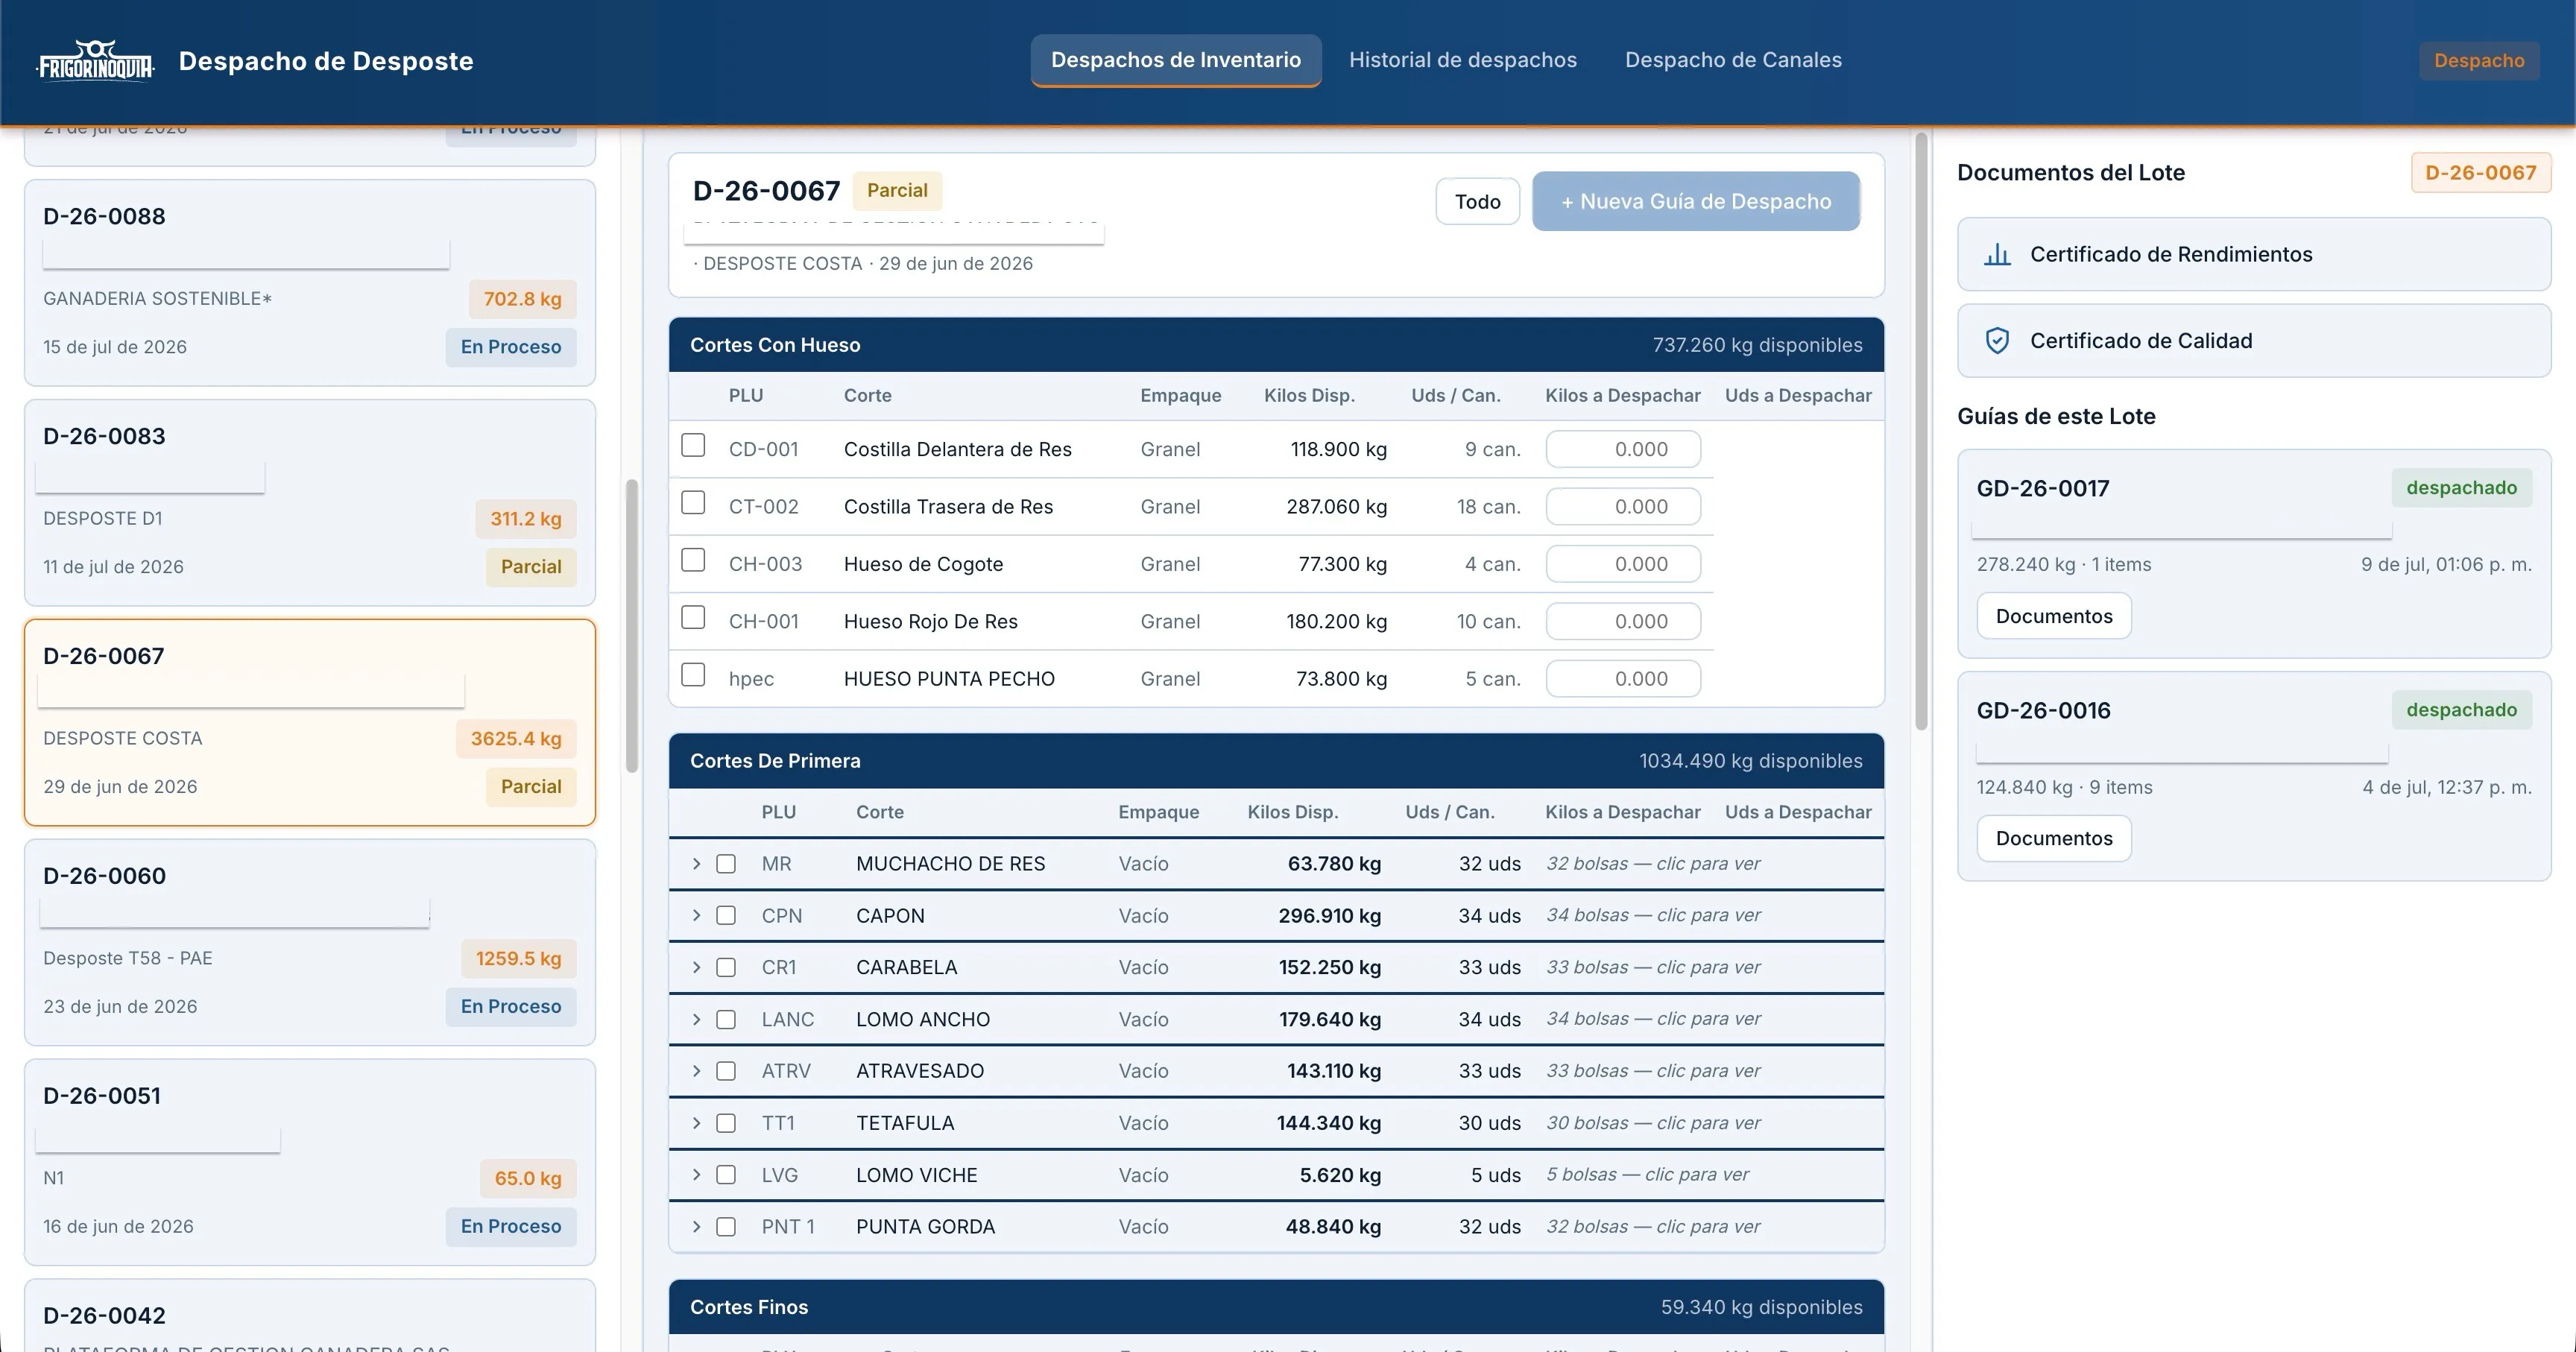The height and width of the screenshot is (1352, 2576).
Task: Select the Hueso Rojo De Res checkbox
Action: [693, 617]
